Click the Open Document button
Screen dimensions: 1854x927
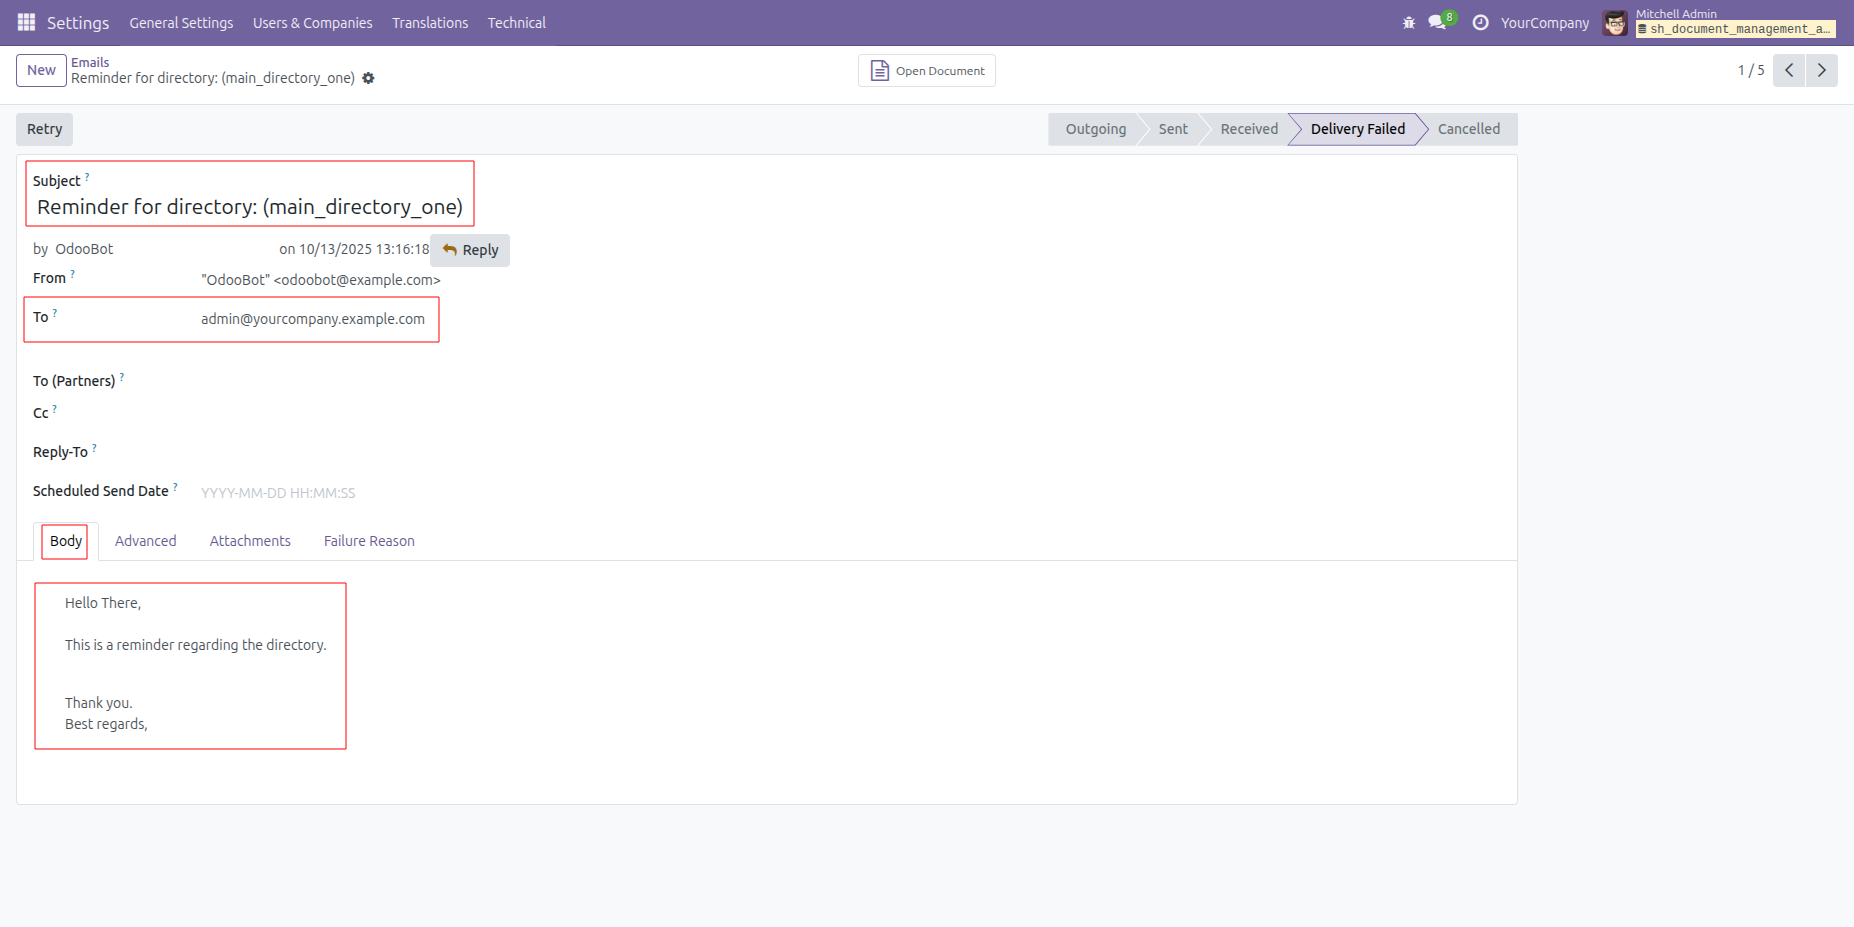tap(927, 71)
